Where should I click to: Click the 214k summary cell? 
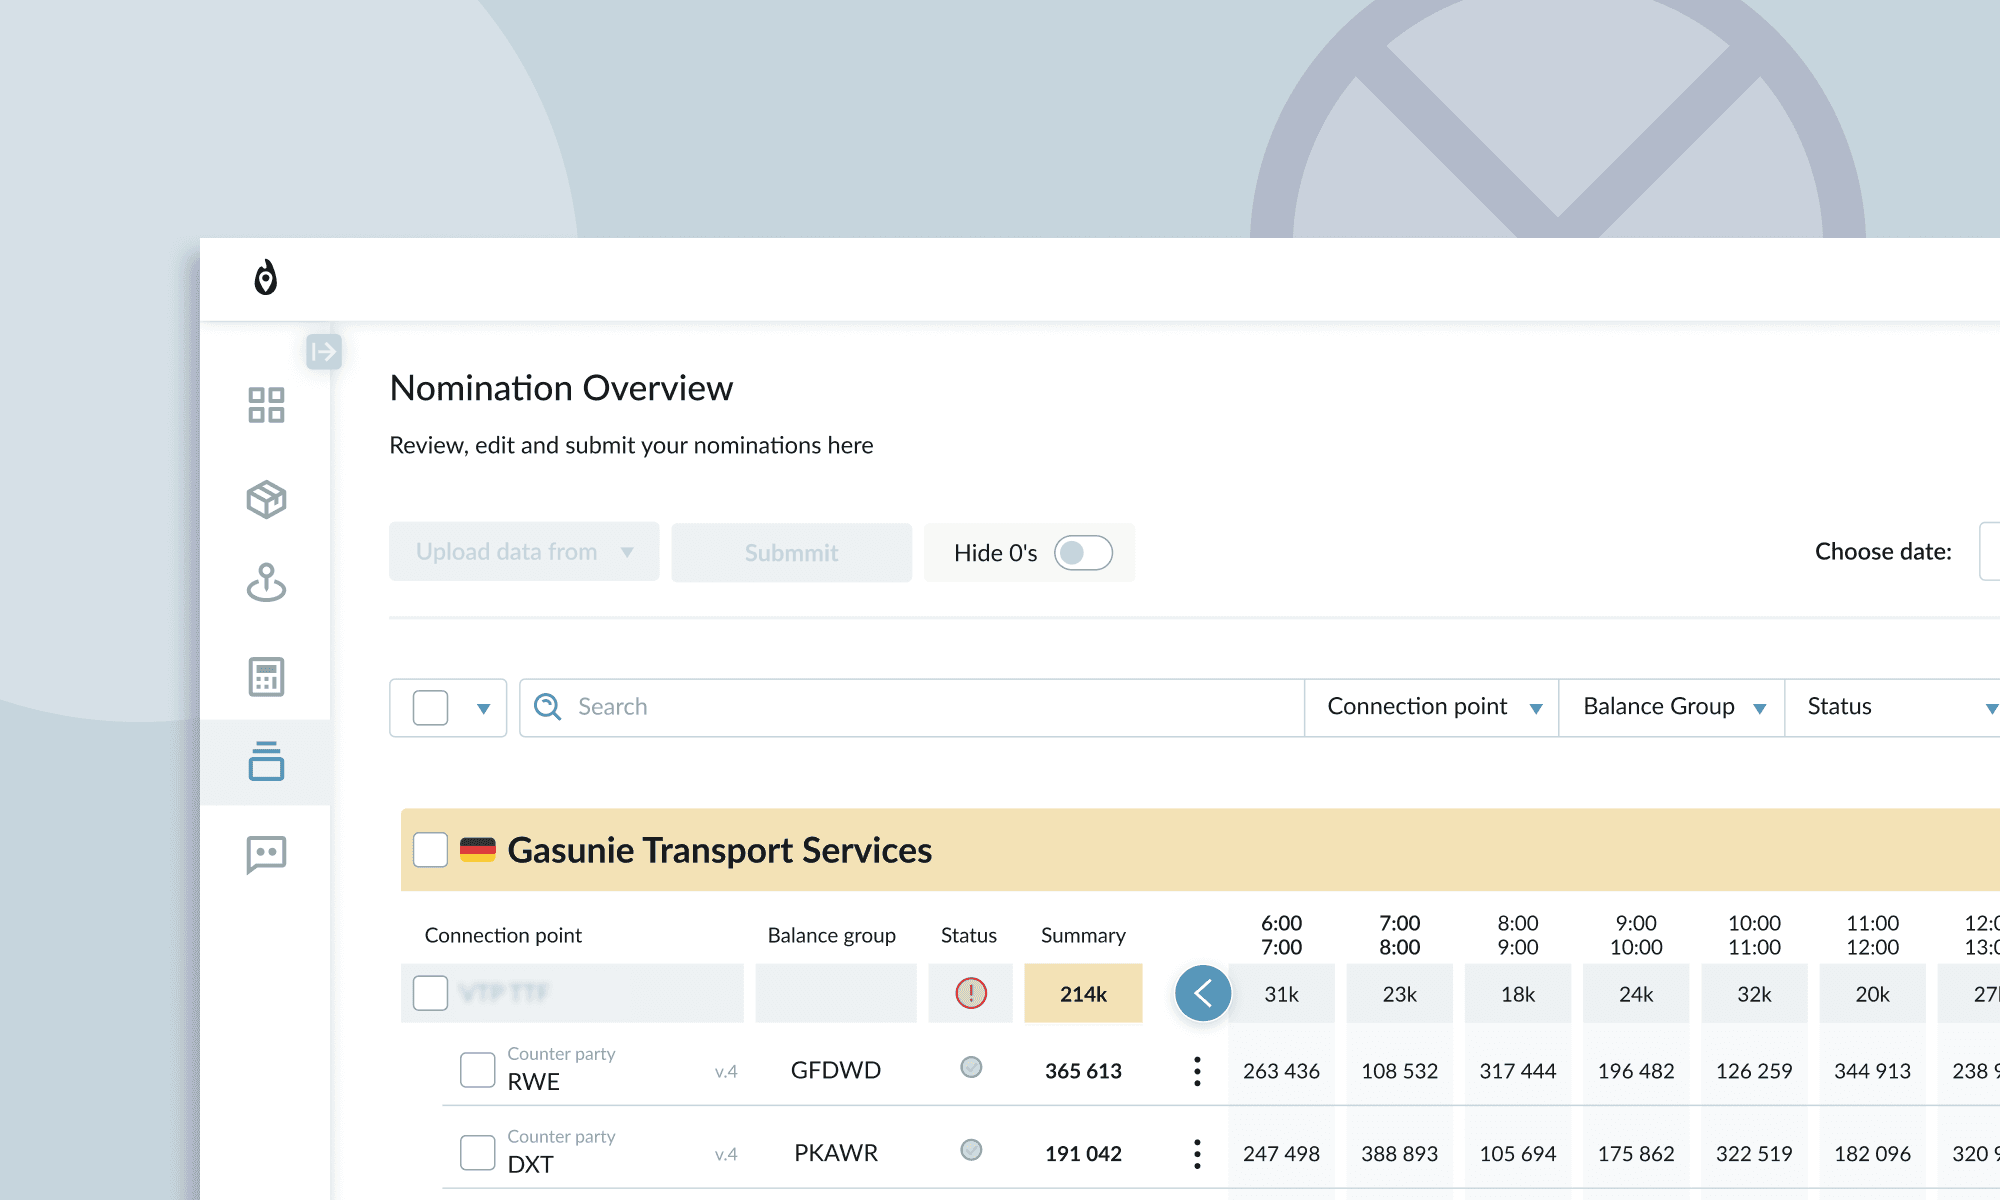tap(1083, 993)
